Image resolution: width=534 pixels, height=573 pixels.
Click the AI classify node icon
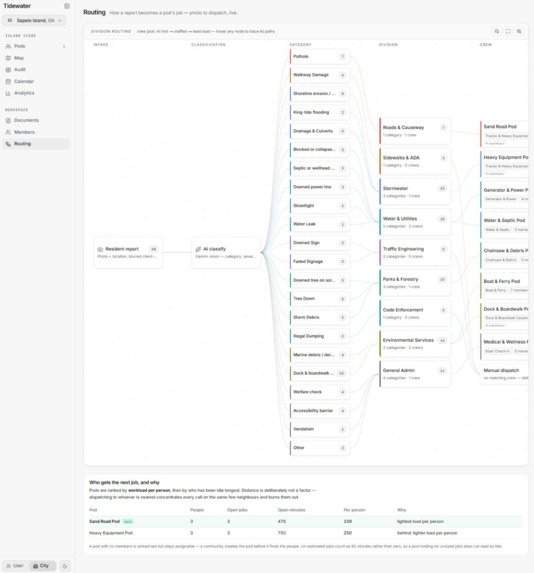pyautogui.click(x=198, y=249)
